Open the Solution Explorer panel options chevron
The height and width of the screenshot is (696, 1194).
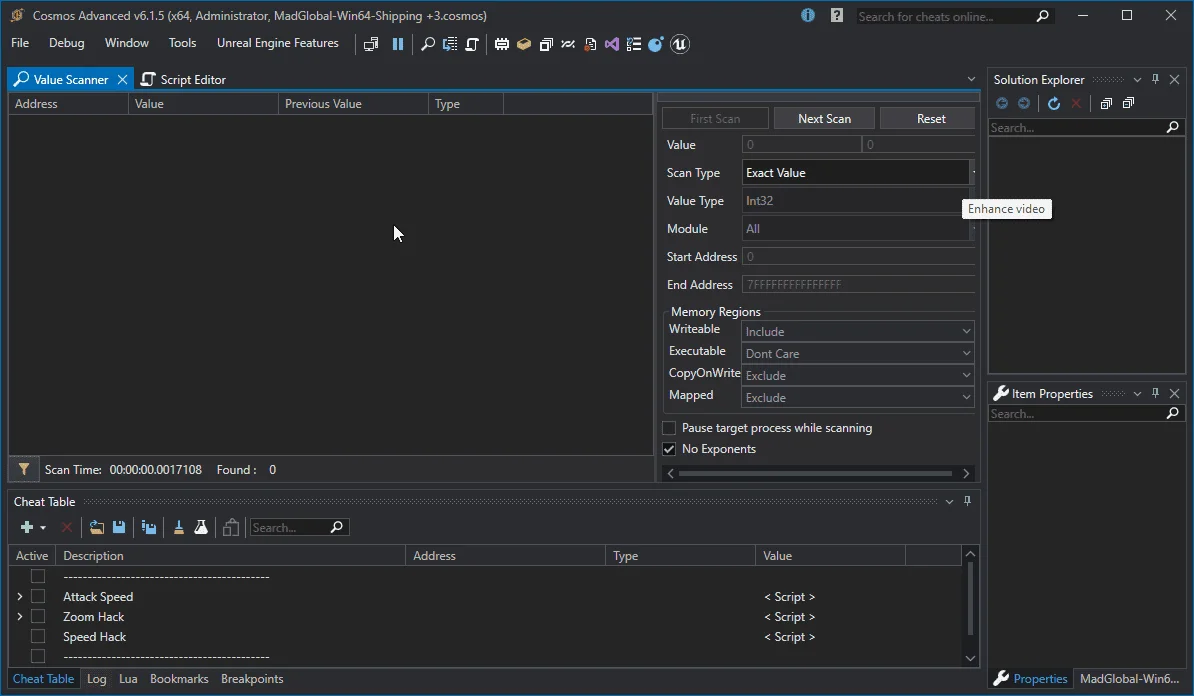(x=1137, y=79)
